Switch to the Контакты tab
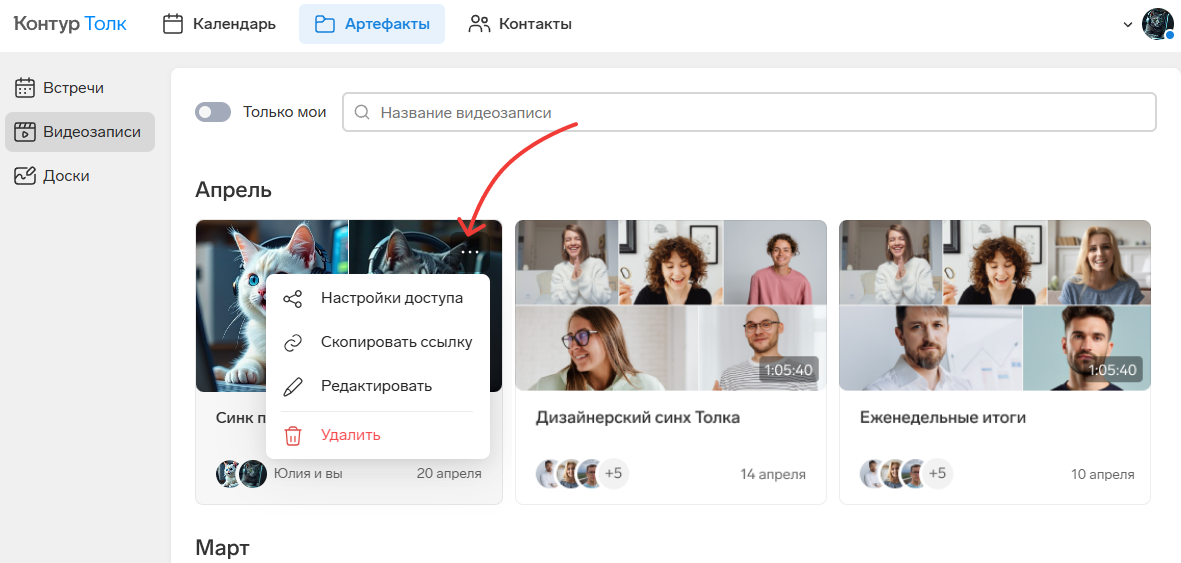Viewport: 1181px width, 563px height. pyautogui.click(x=520, y=24)
